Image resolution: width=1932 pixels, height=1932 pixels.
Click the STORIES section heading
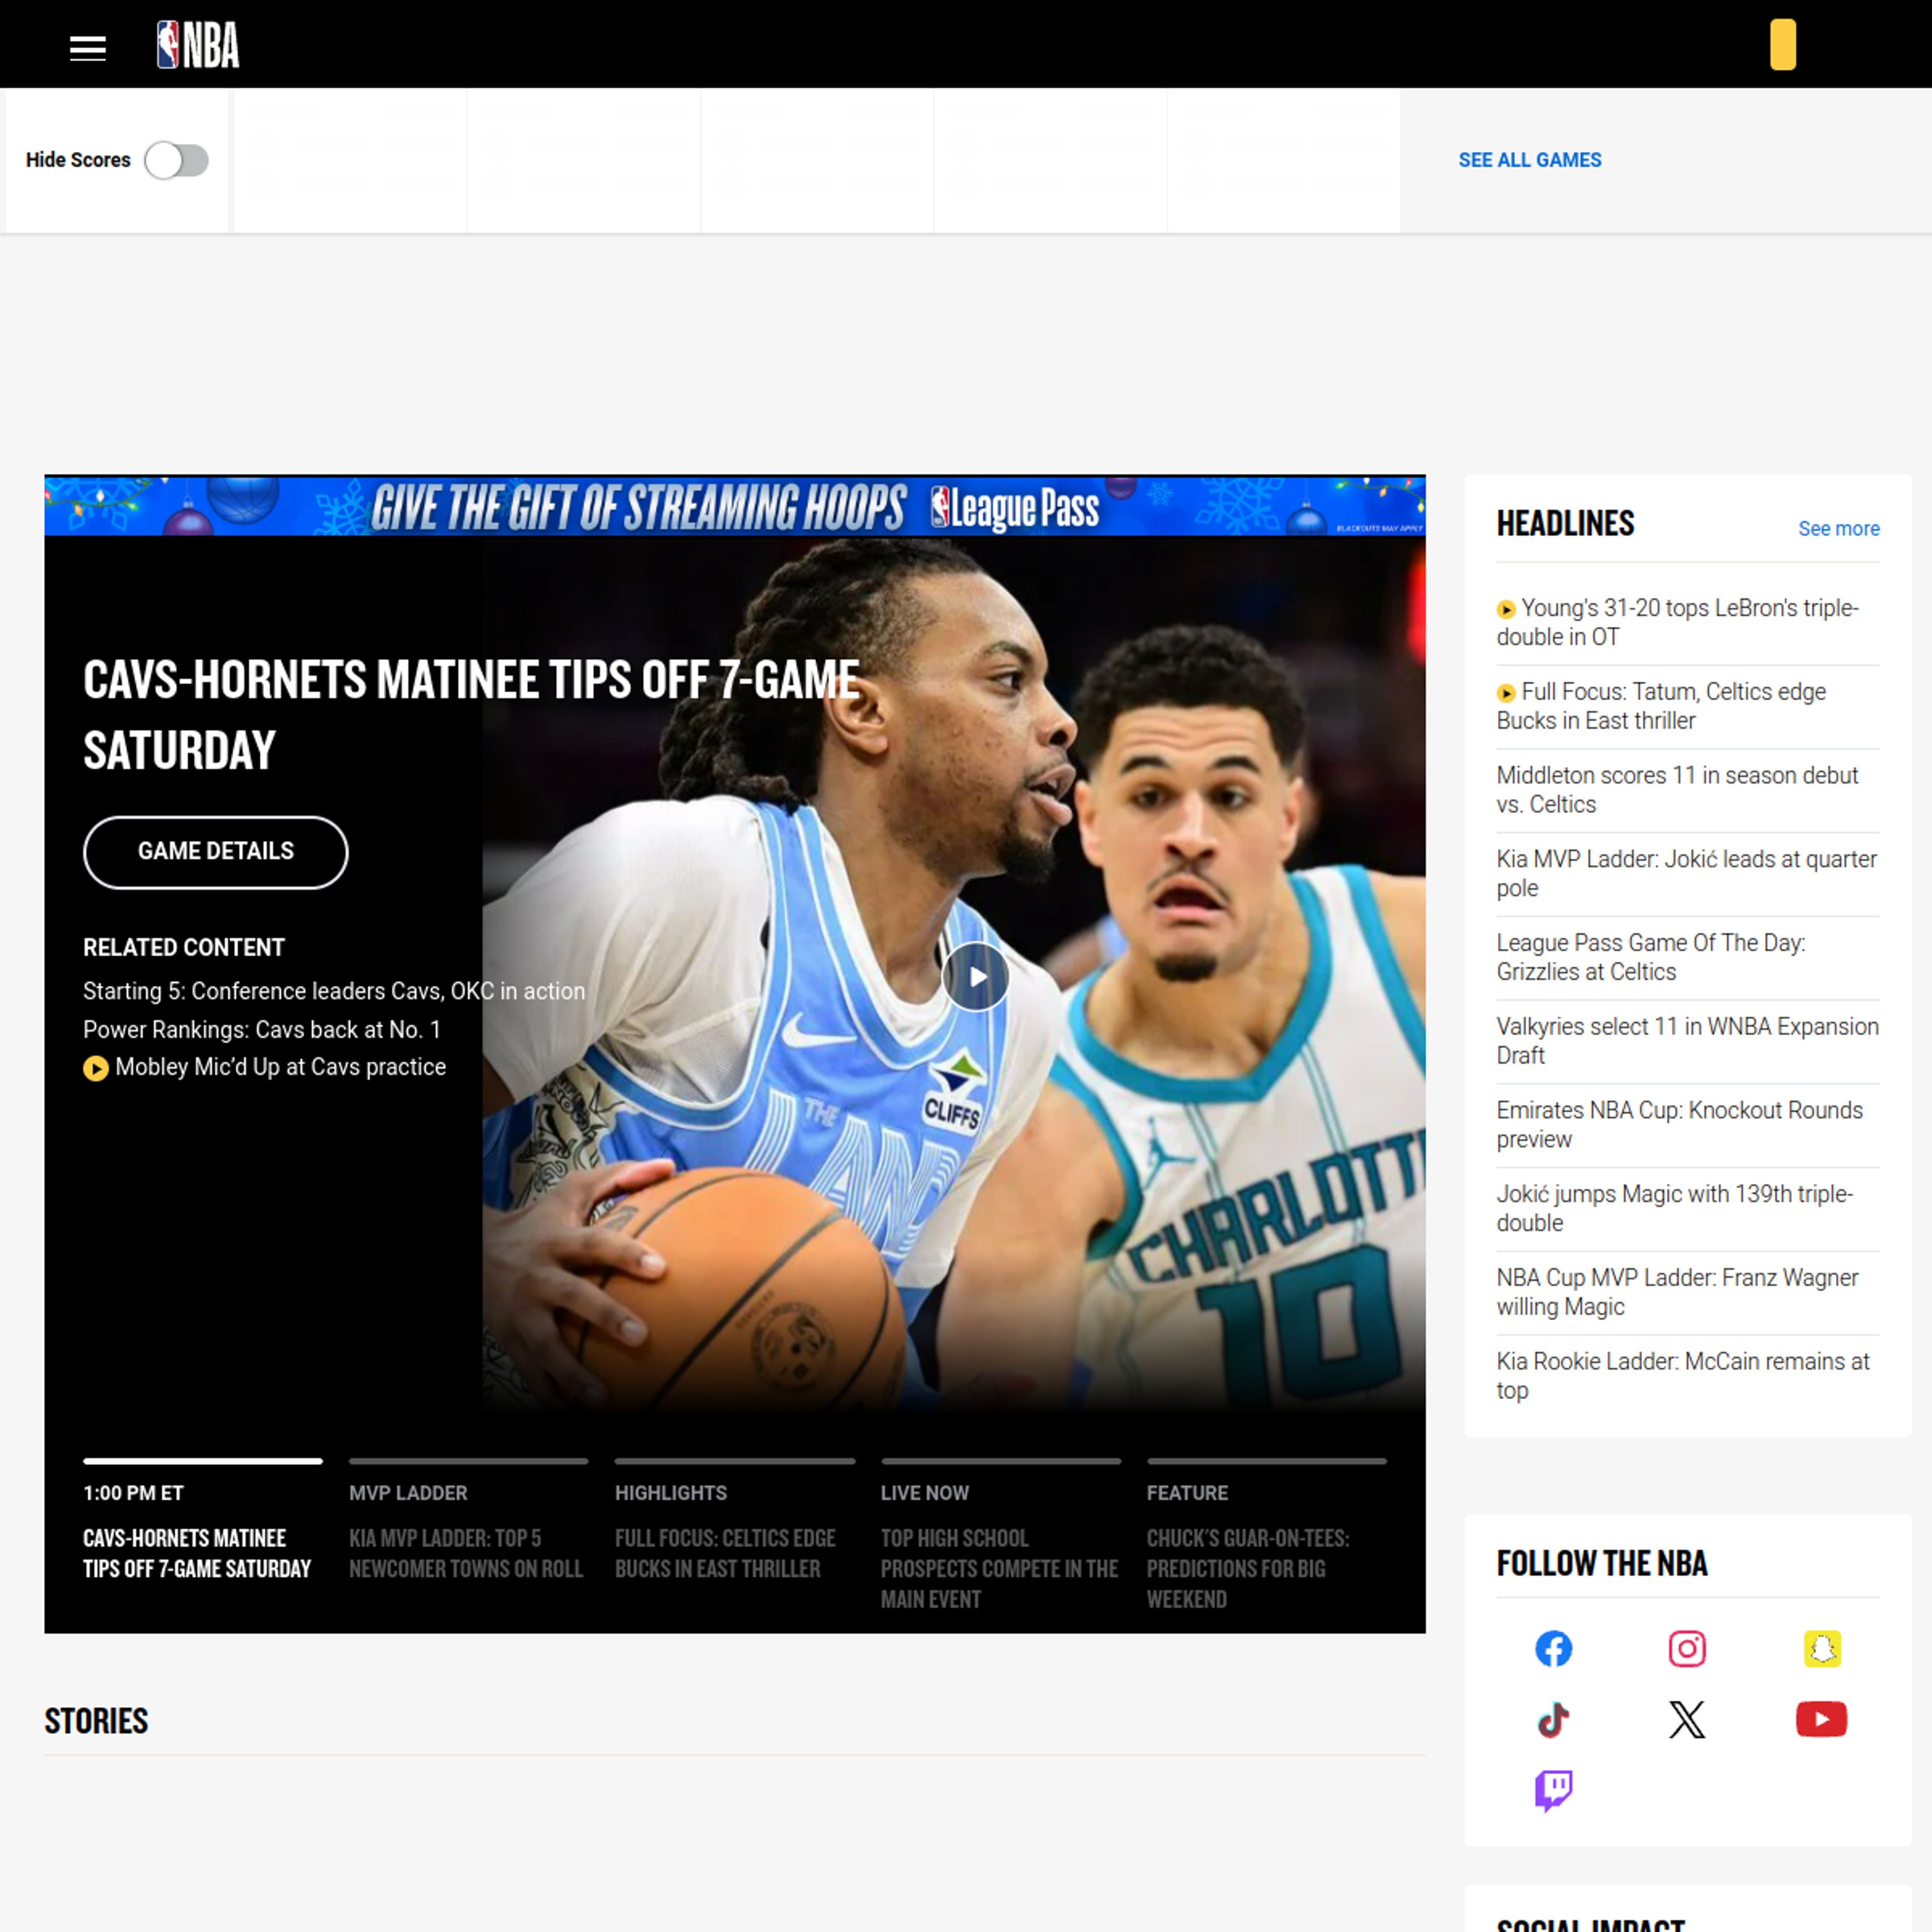tap(96, 1721)
